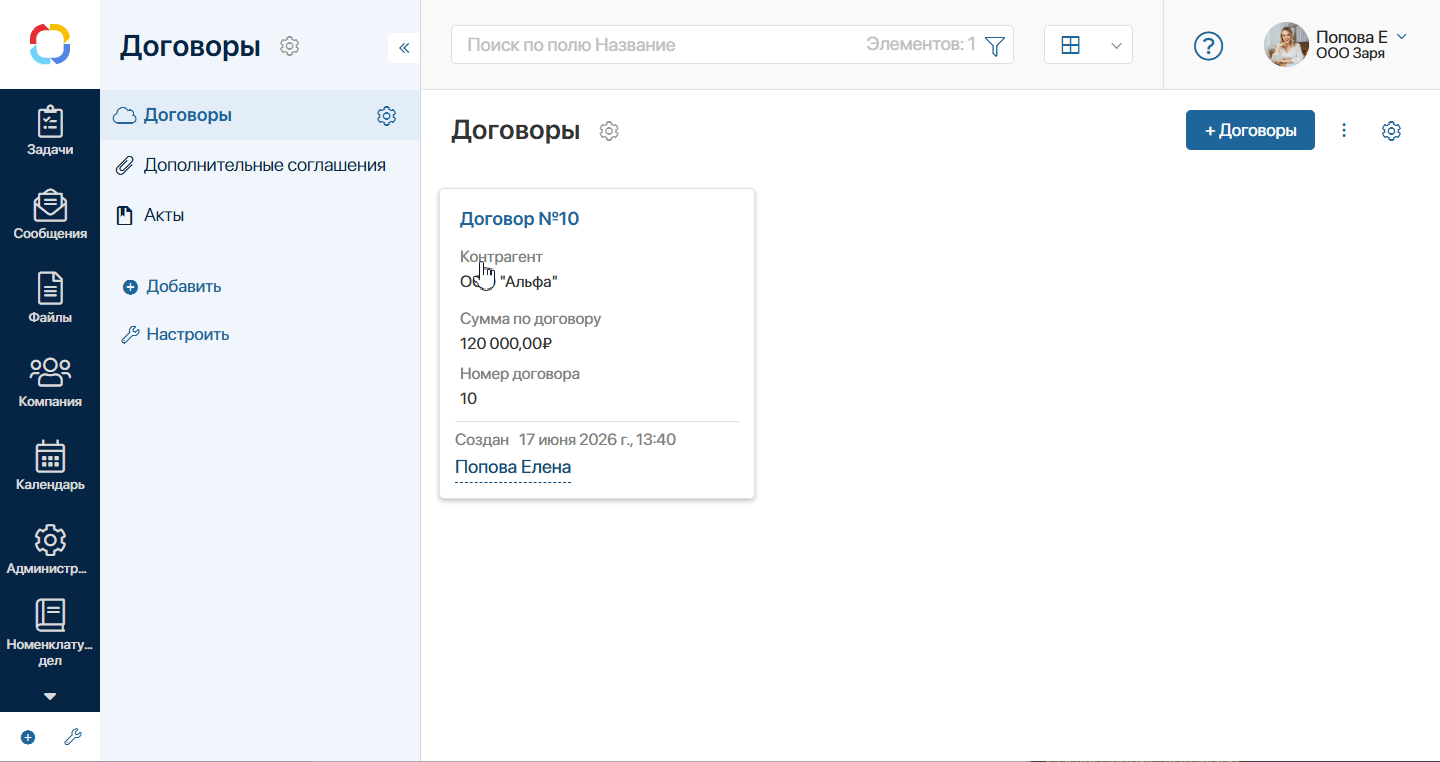Click the Элементов: 1 counter
1440x762 pixels.
point(920,45)
